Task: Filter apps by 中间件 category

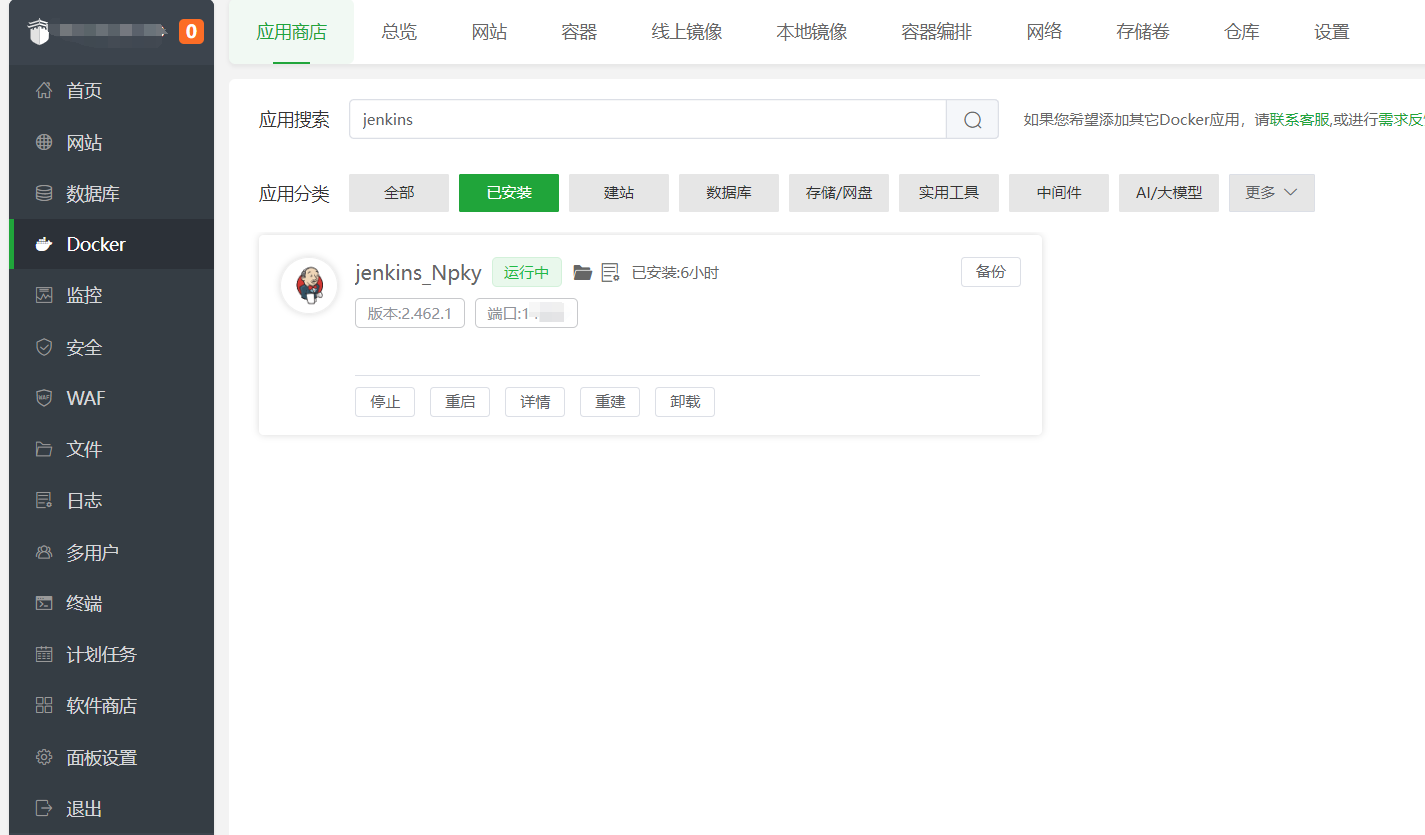Action: coord(1059,192)
